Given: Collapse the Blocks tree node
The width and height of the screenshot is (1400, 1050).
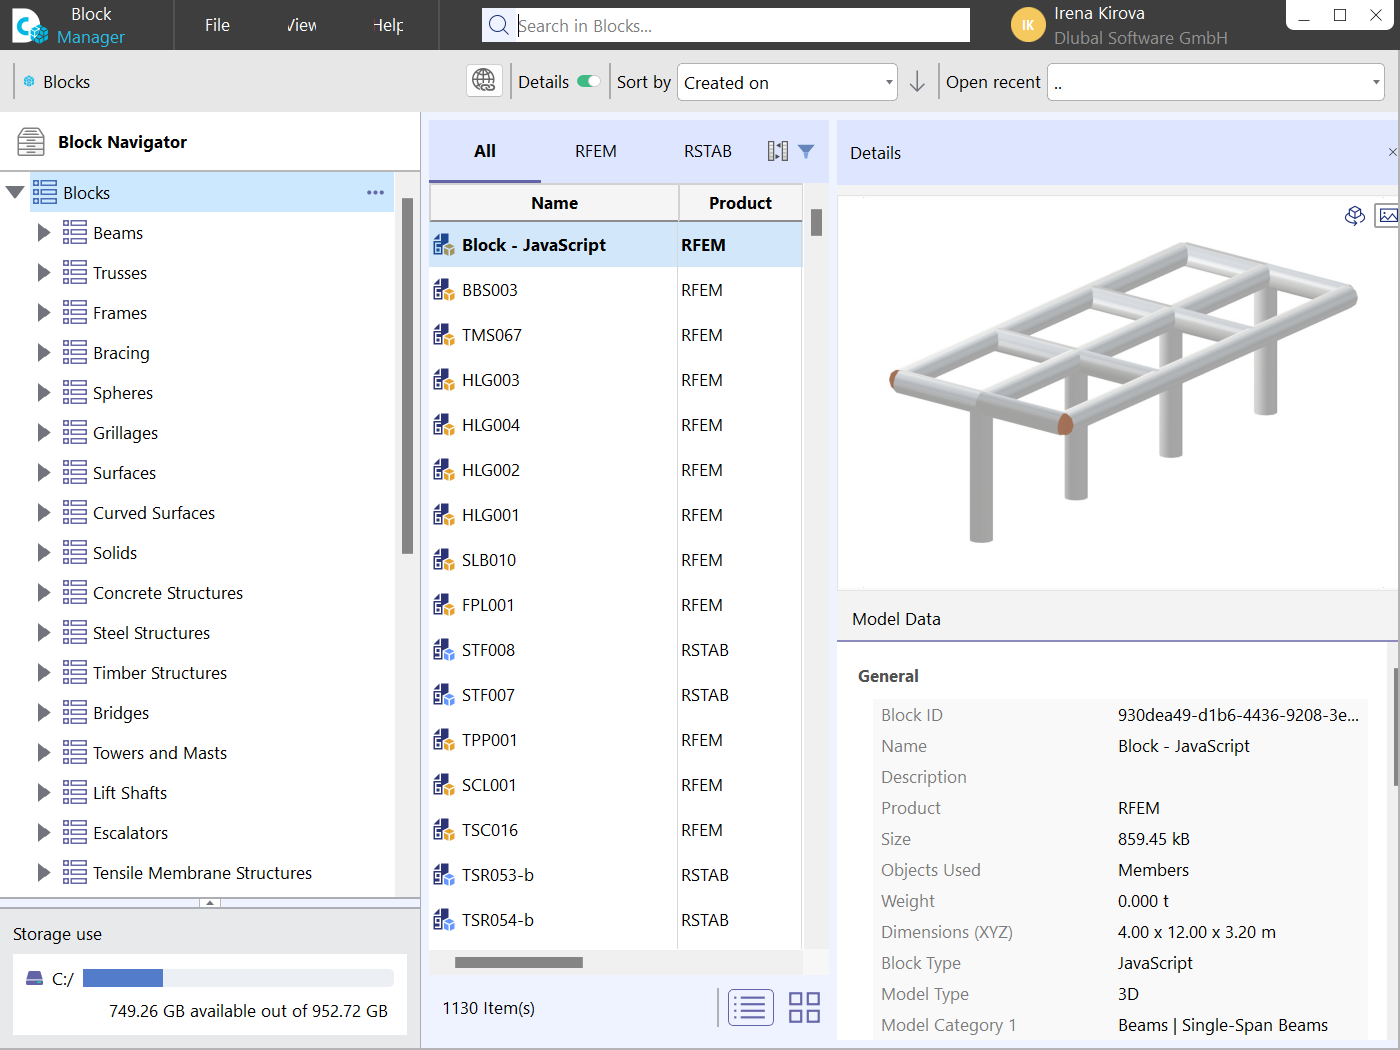Looking at the screenshot, I should click(14, 192).
